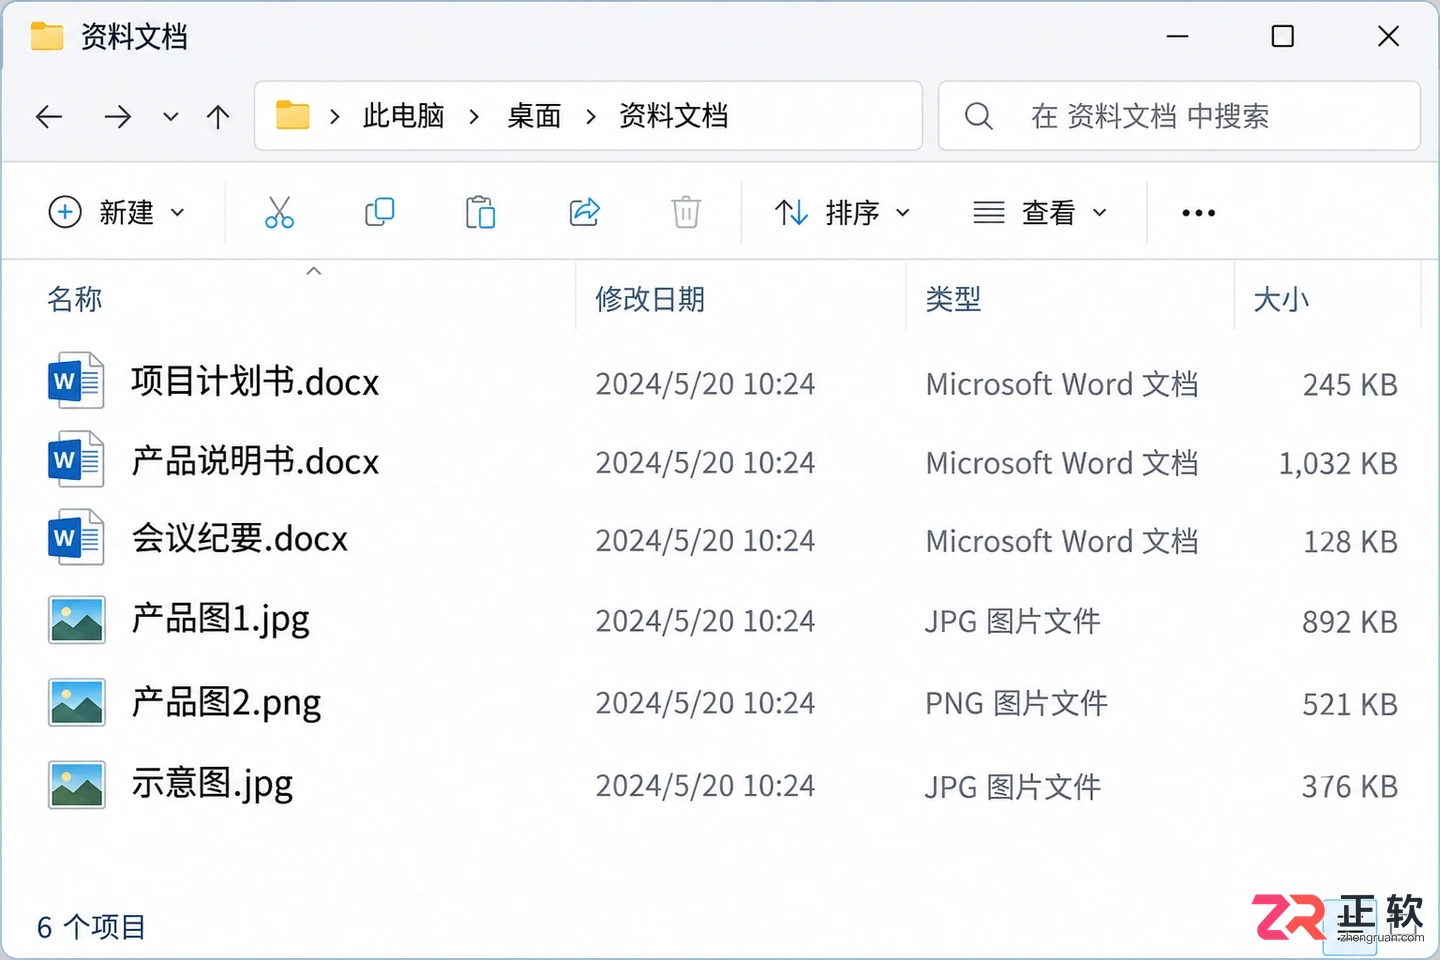This screenshot has width=1440, height=960.
Task: Go up one folder level
Action: [x=218, y=117]
